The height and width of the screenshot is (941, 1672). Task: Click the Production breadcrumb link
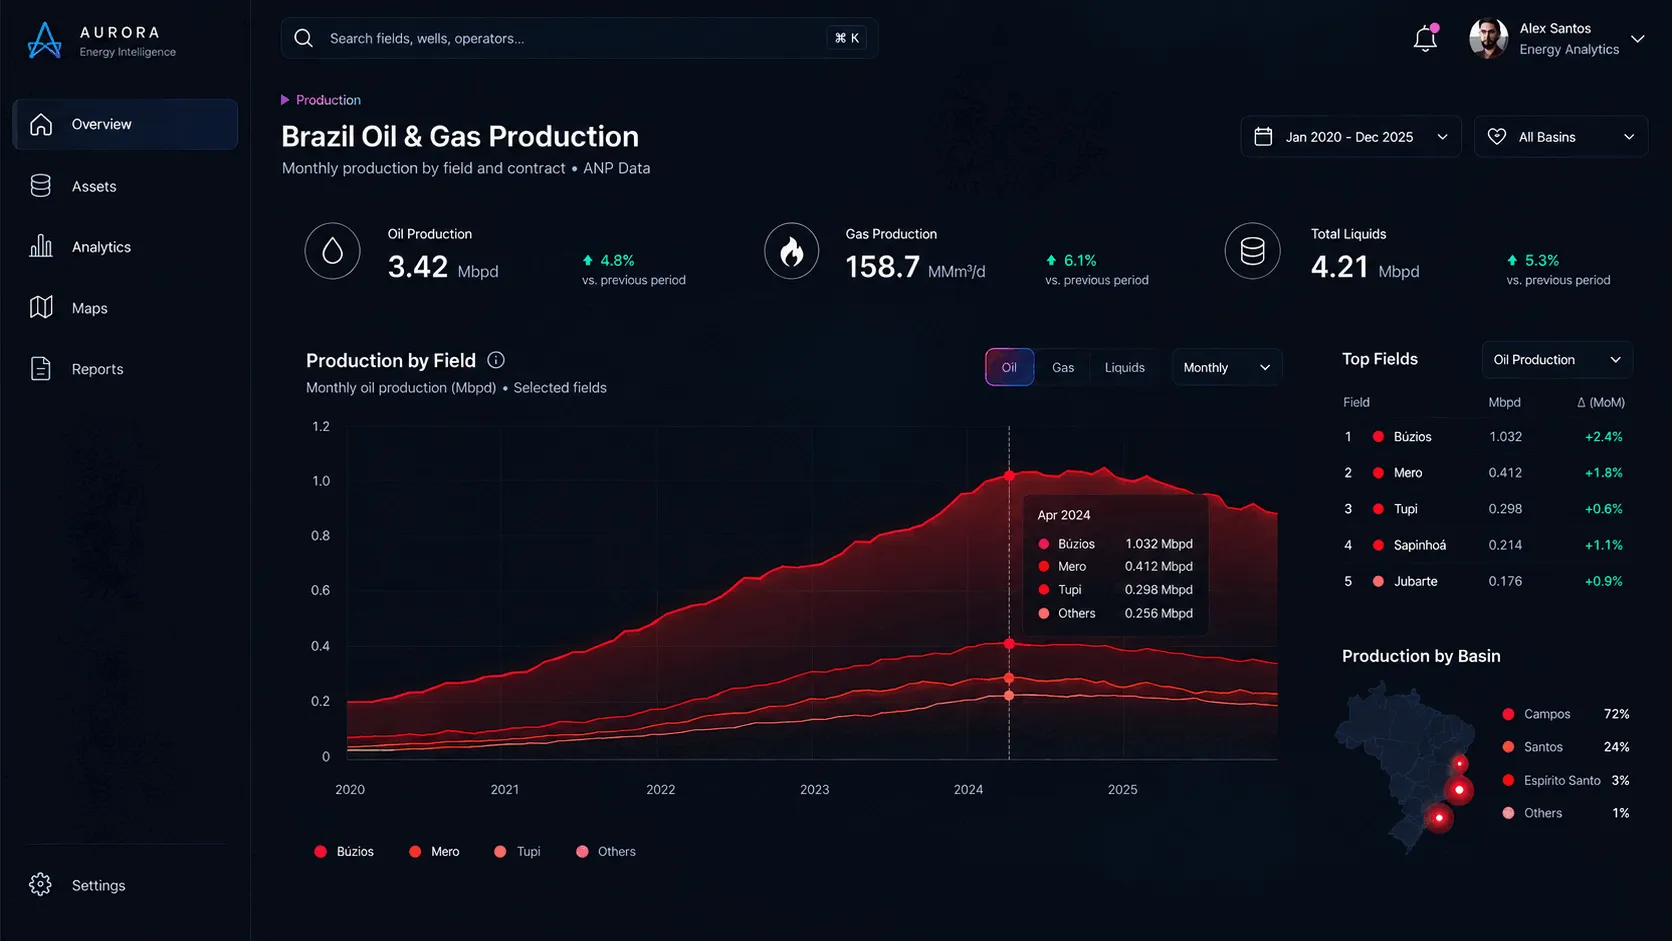tap(328, 100)
